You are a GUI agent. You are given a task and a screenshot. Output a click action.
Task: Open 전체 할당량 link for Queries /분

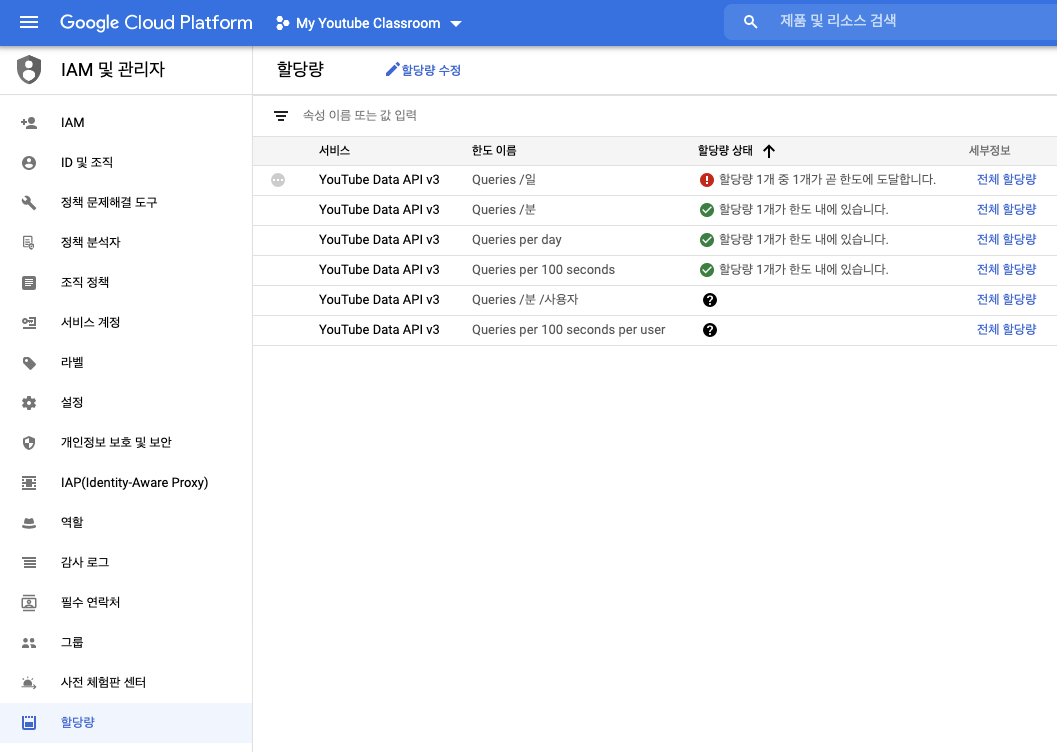[x=1006, y=210]
